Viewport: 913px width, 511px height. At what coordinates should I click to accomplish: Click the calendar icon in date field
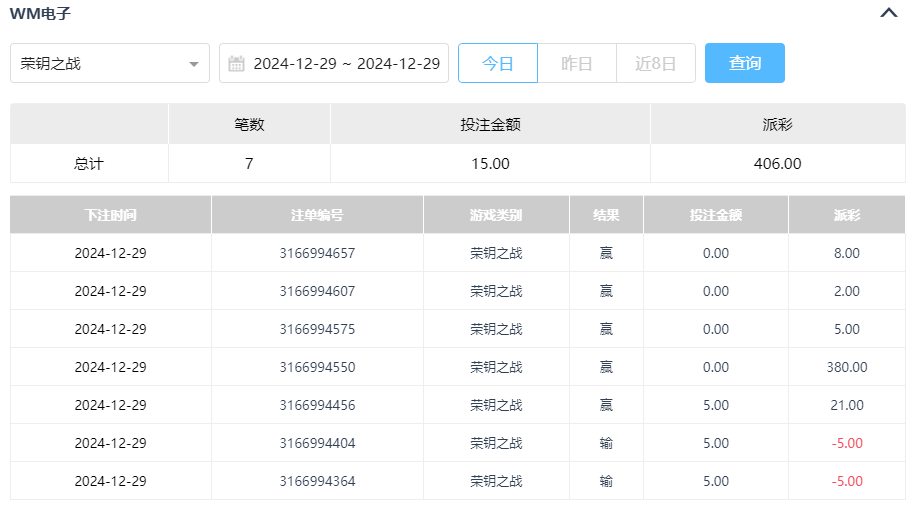(237, 64)
